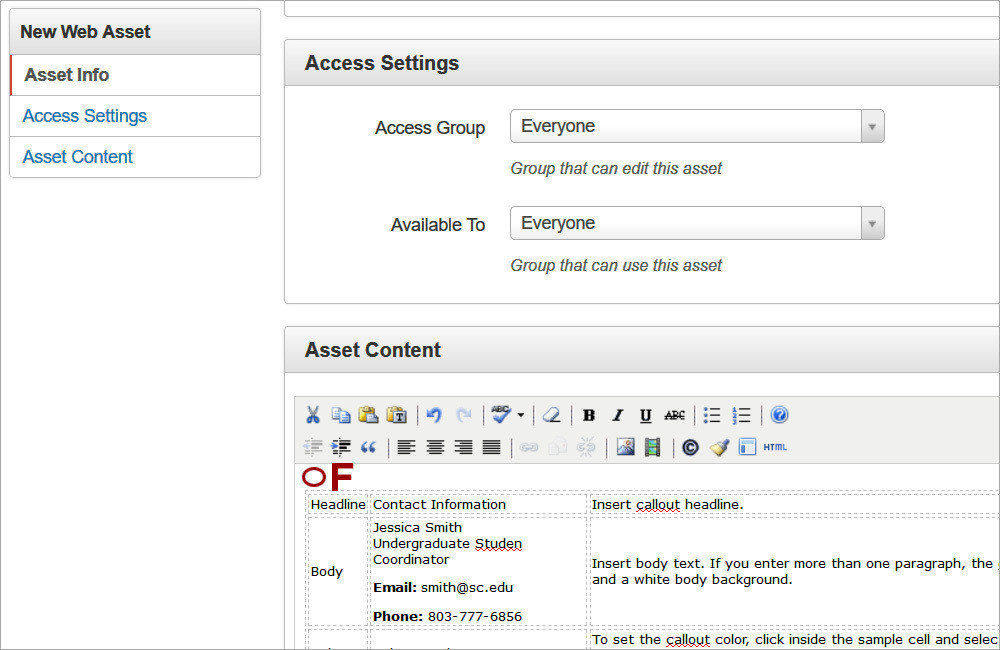Viewport: 1000px width, 650px height.
Task: Center-align the text
Action: [x=434, y=447]
